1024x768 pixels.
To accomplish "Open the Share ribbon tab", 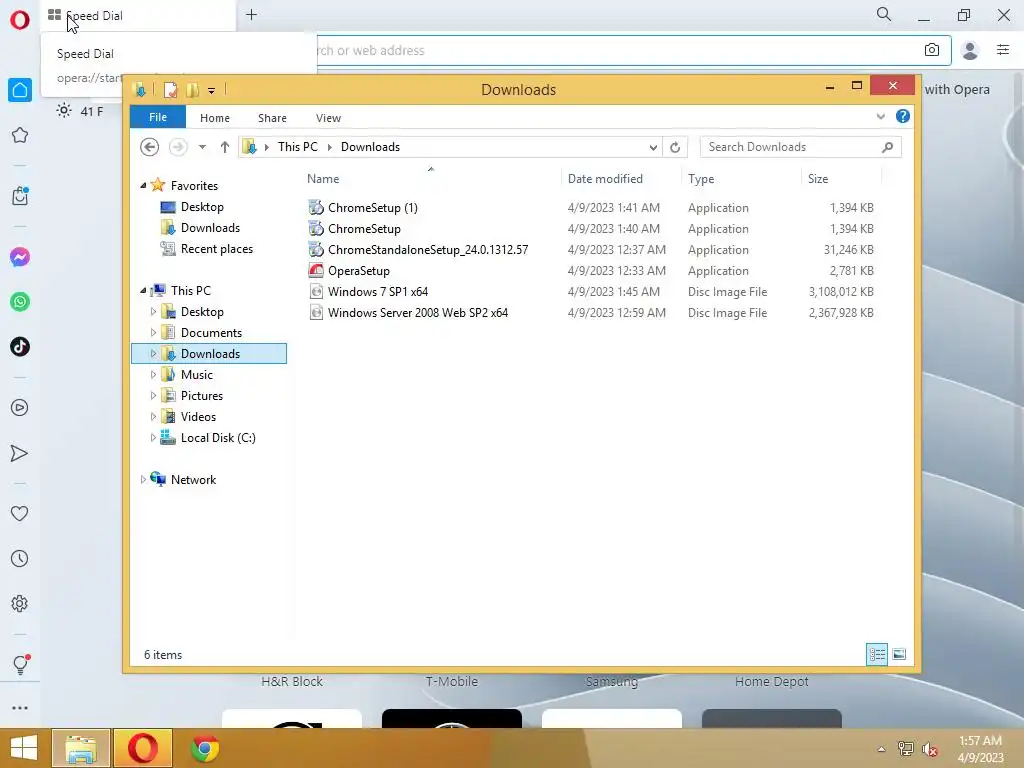I will (272, 118).
